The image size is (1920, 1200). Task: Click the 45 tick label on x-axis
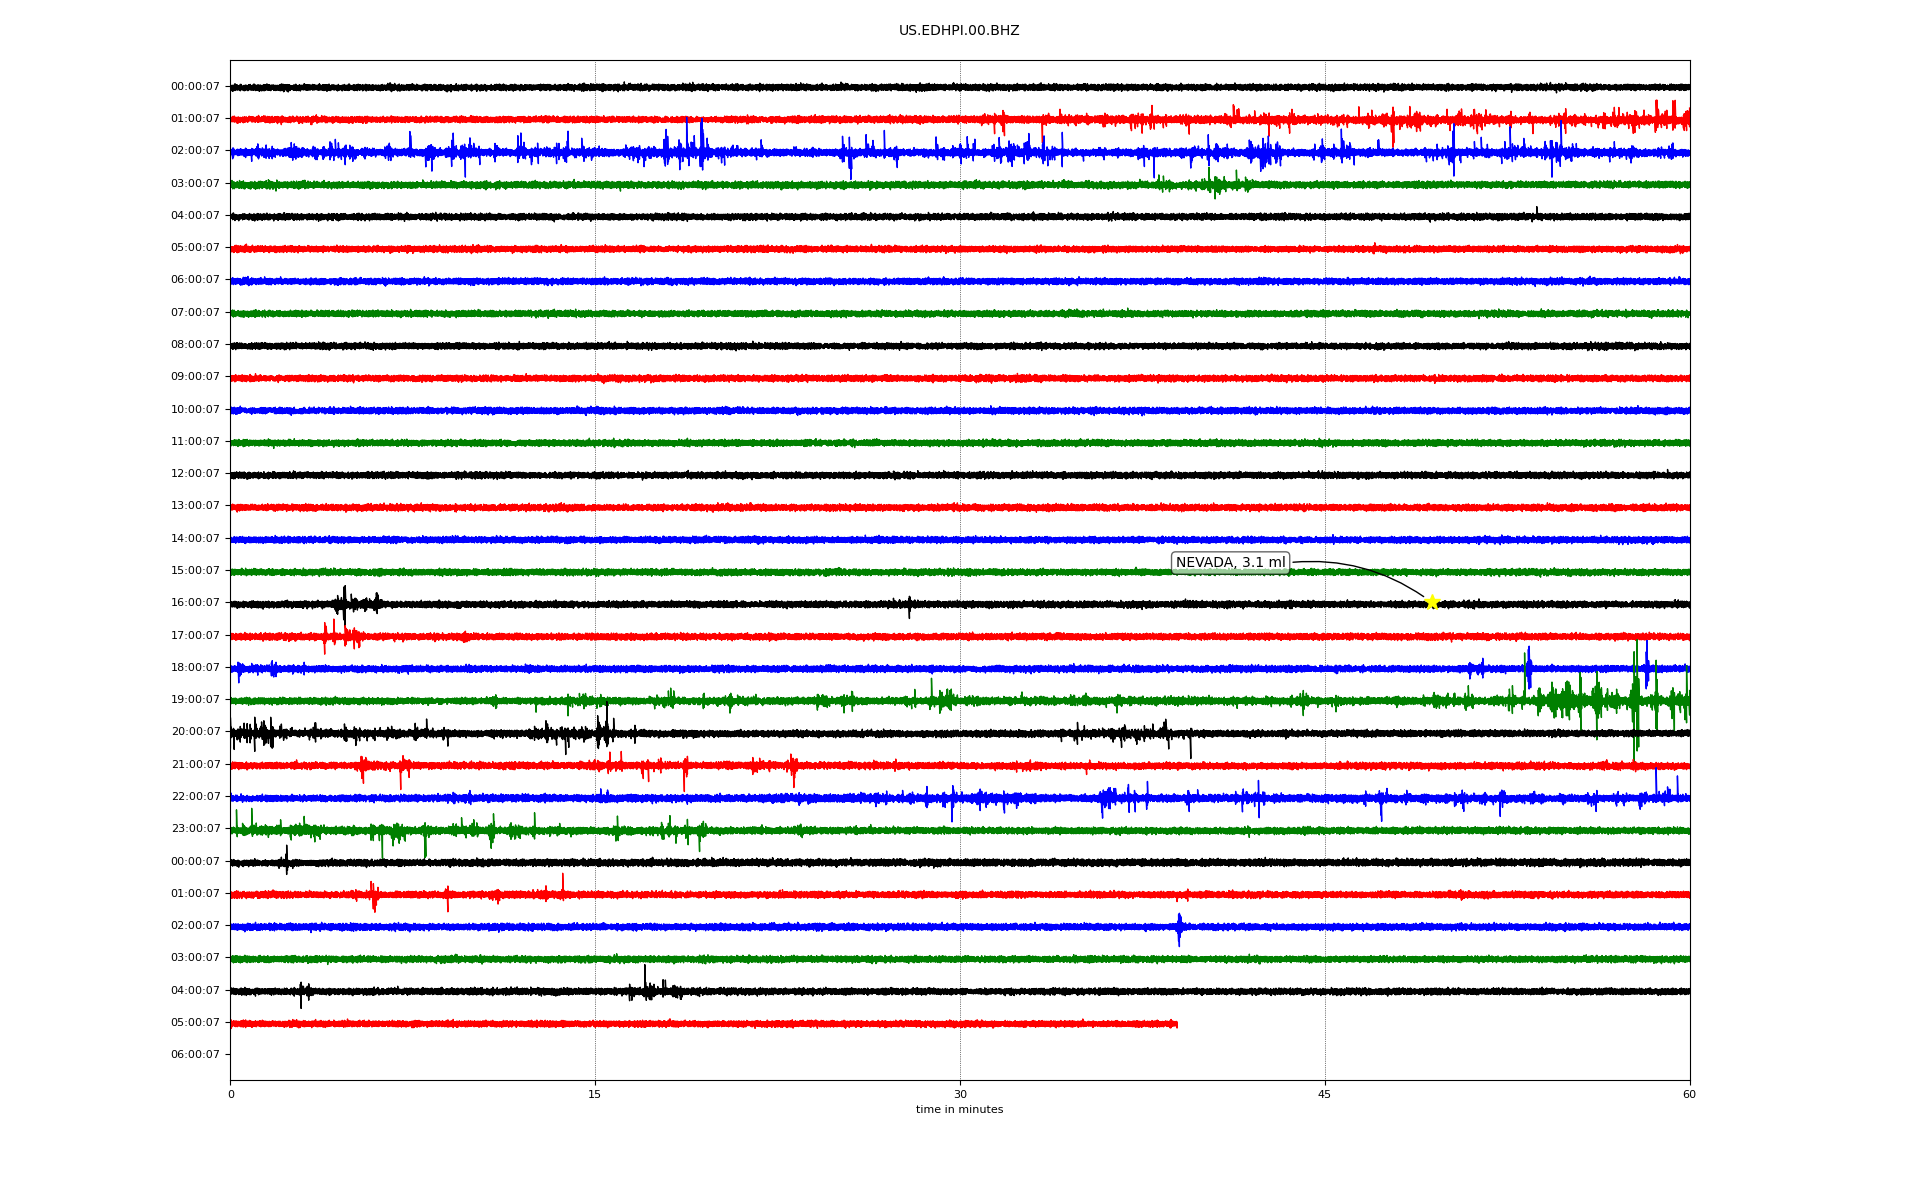click(x=1325, y=1094)
